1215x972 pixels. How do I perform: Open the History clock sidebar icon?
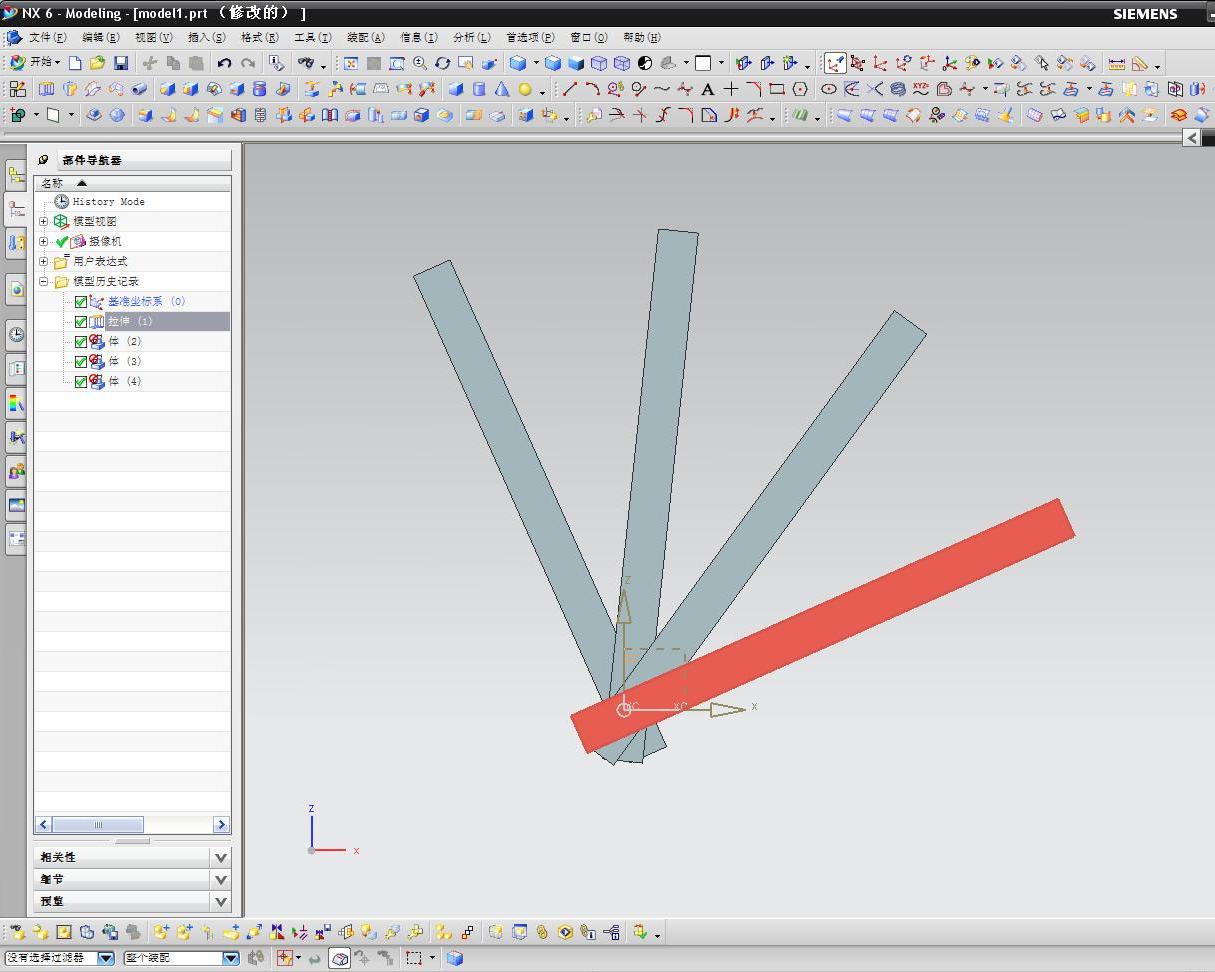click(x=16, y=334)
